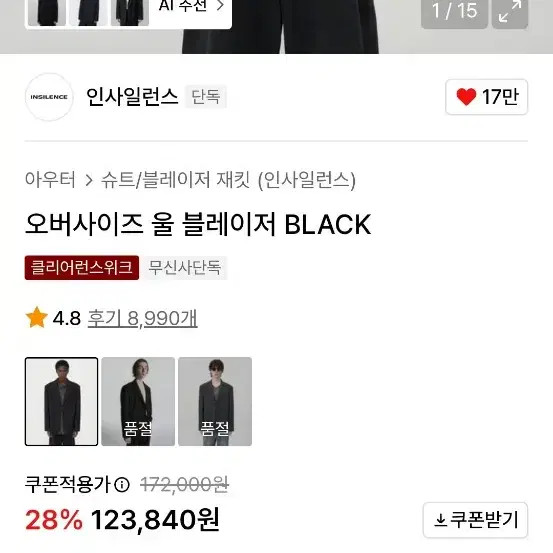Image resolution: width=553 pixels, height=553 pixels.
Task: Open fullscreen image expand icon
Action: (510, 11)
